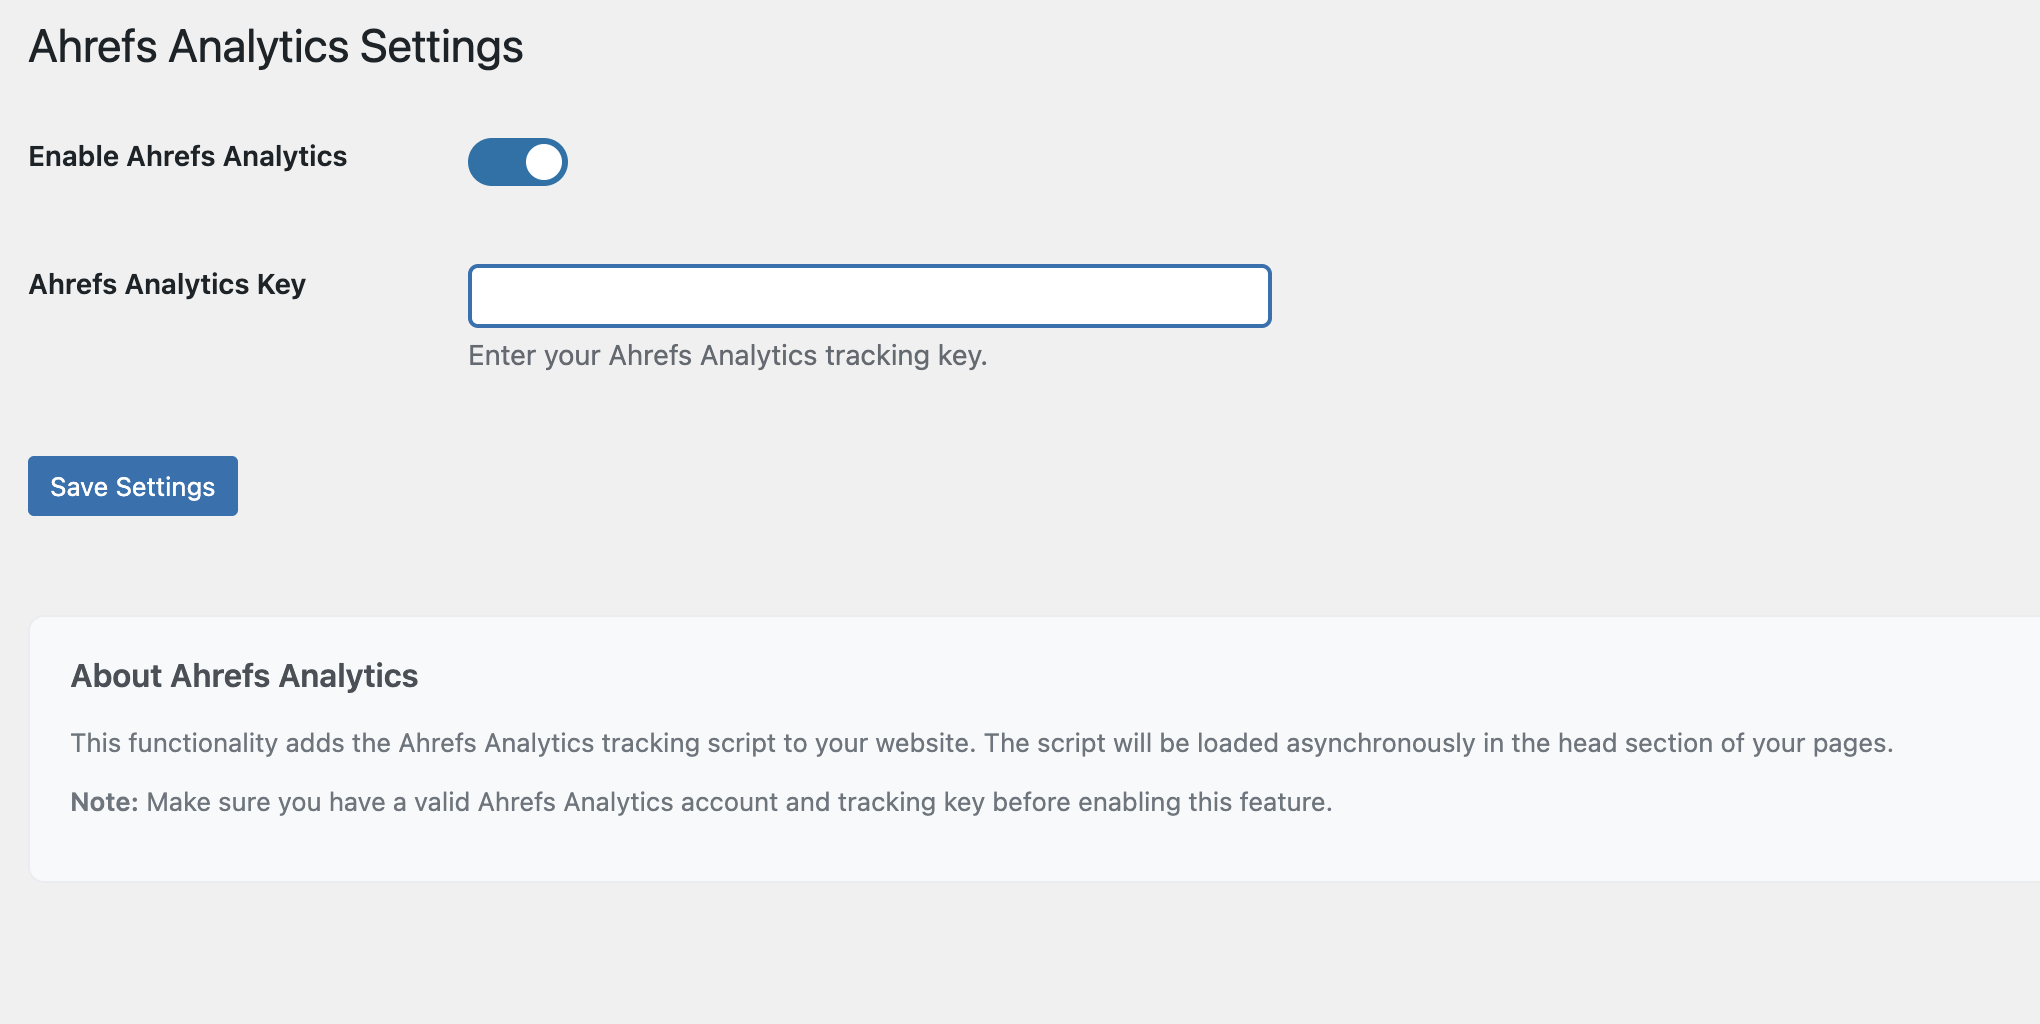Click the white knob of the enable switch
The width and height of the screenshot is (2040, 1024).
coord(543,162)
